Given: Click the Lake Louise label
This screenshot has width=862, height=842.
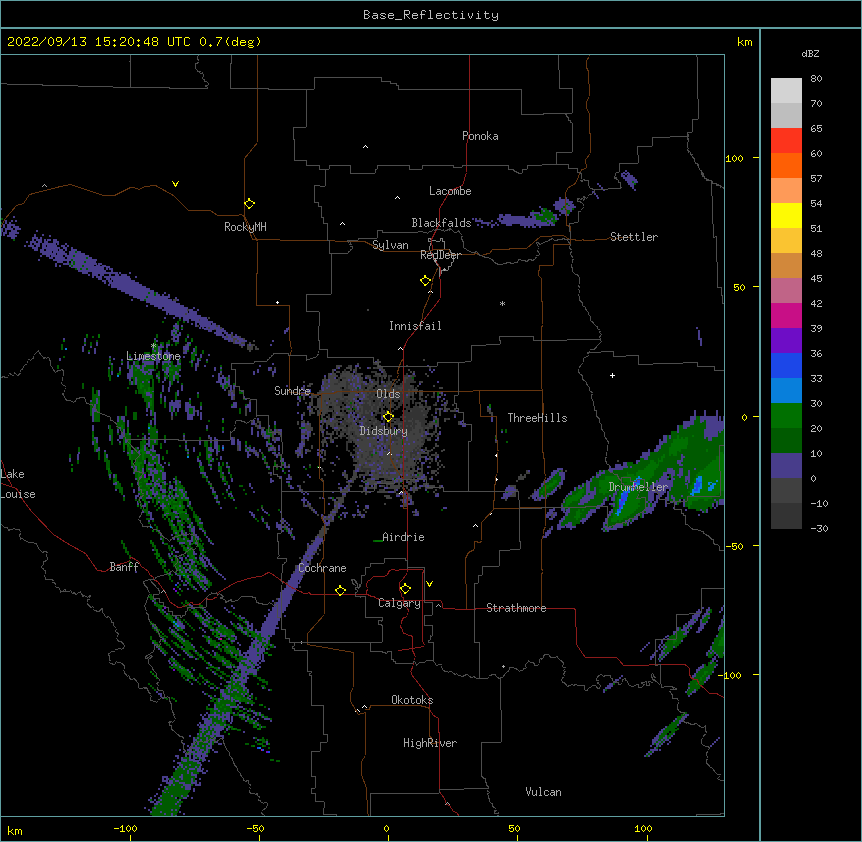Looking at the screenshot, I should point(18,484).
